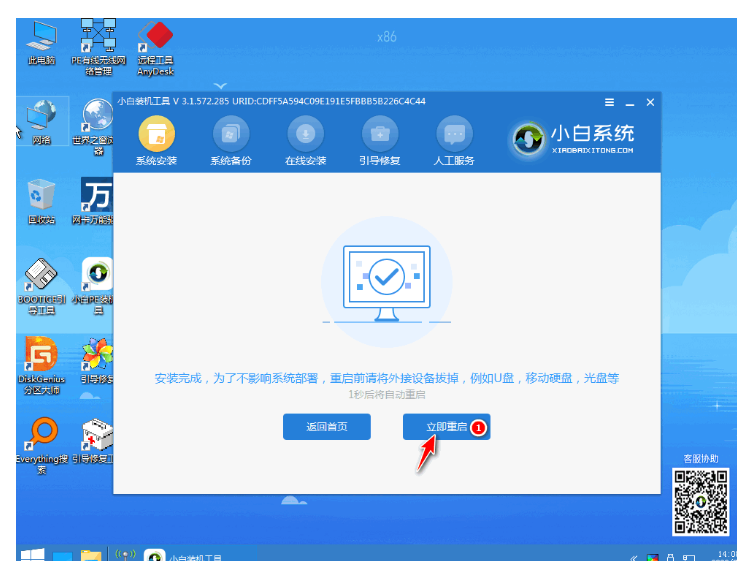
Task: Expand hidden tray icons chevron
Action: tap(634, 558)
